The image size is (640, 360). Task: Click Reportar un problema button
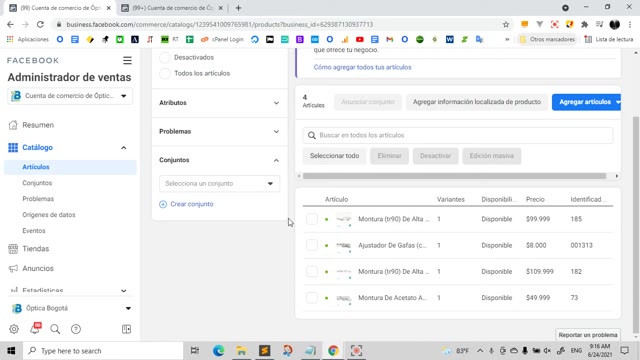(x=588, y=335)
